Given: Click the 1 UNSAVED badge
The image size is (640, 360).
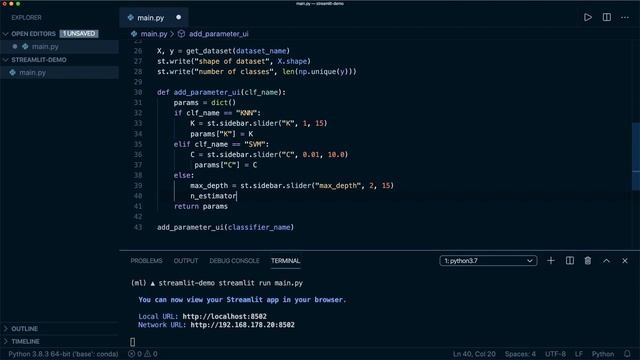Looking at the screenshot, I should (79, 33).
